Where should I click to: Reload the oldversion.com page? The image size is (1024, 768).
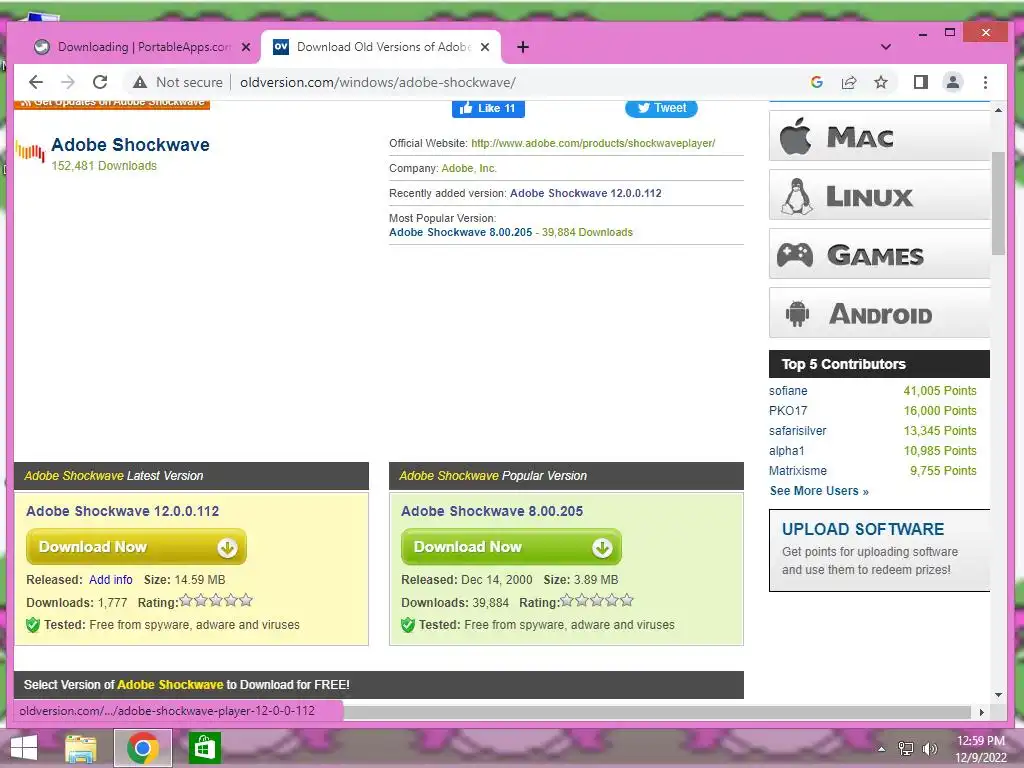click(100, 82)
